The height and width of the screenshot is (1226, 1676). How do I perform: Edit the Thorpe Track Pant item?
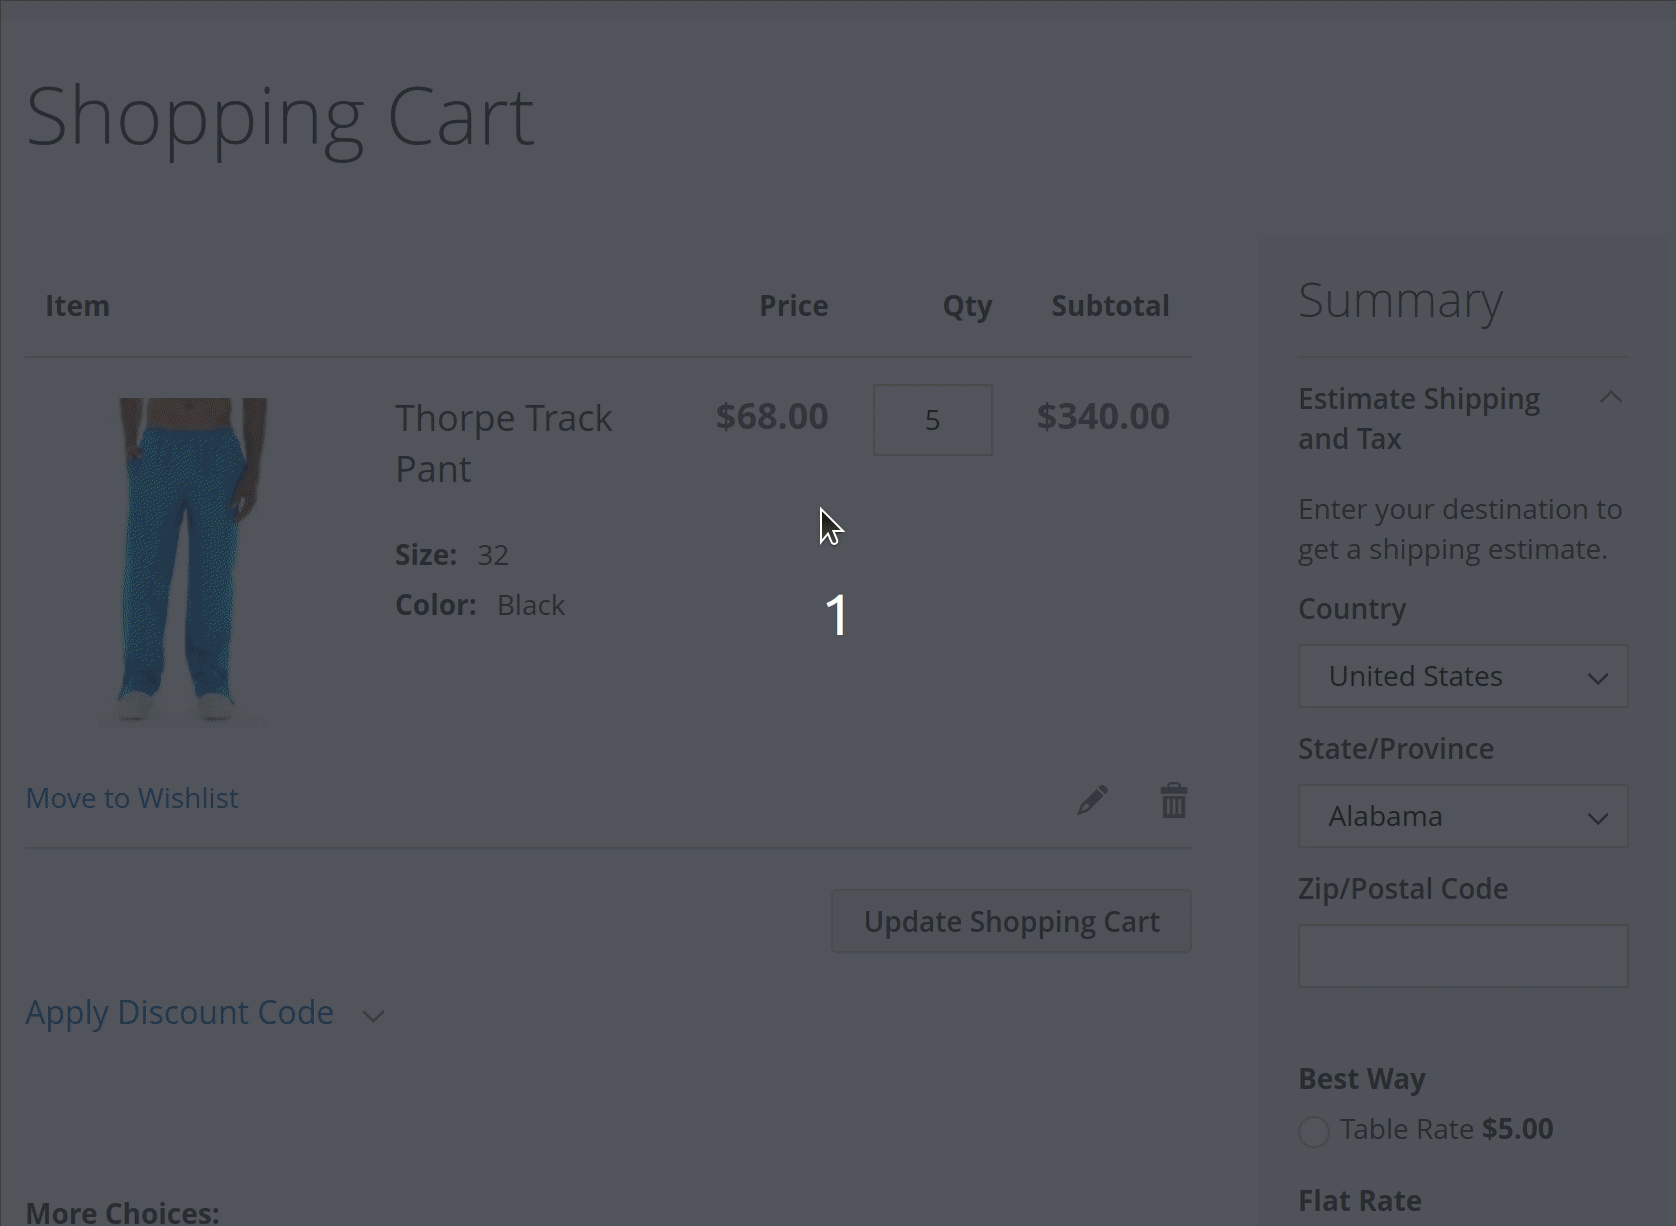(1092, 799)
